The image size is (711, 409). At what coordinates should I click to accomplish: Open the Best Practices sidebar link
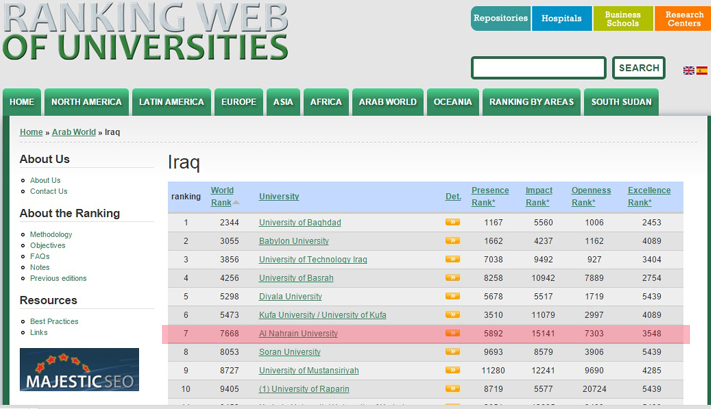(x=54, y=321)
